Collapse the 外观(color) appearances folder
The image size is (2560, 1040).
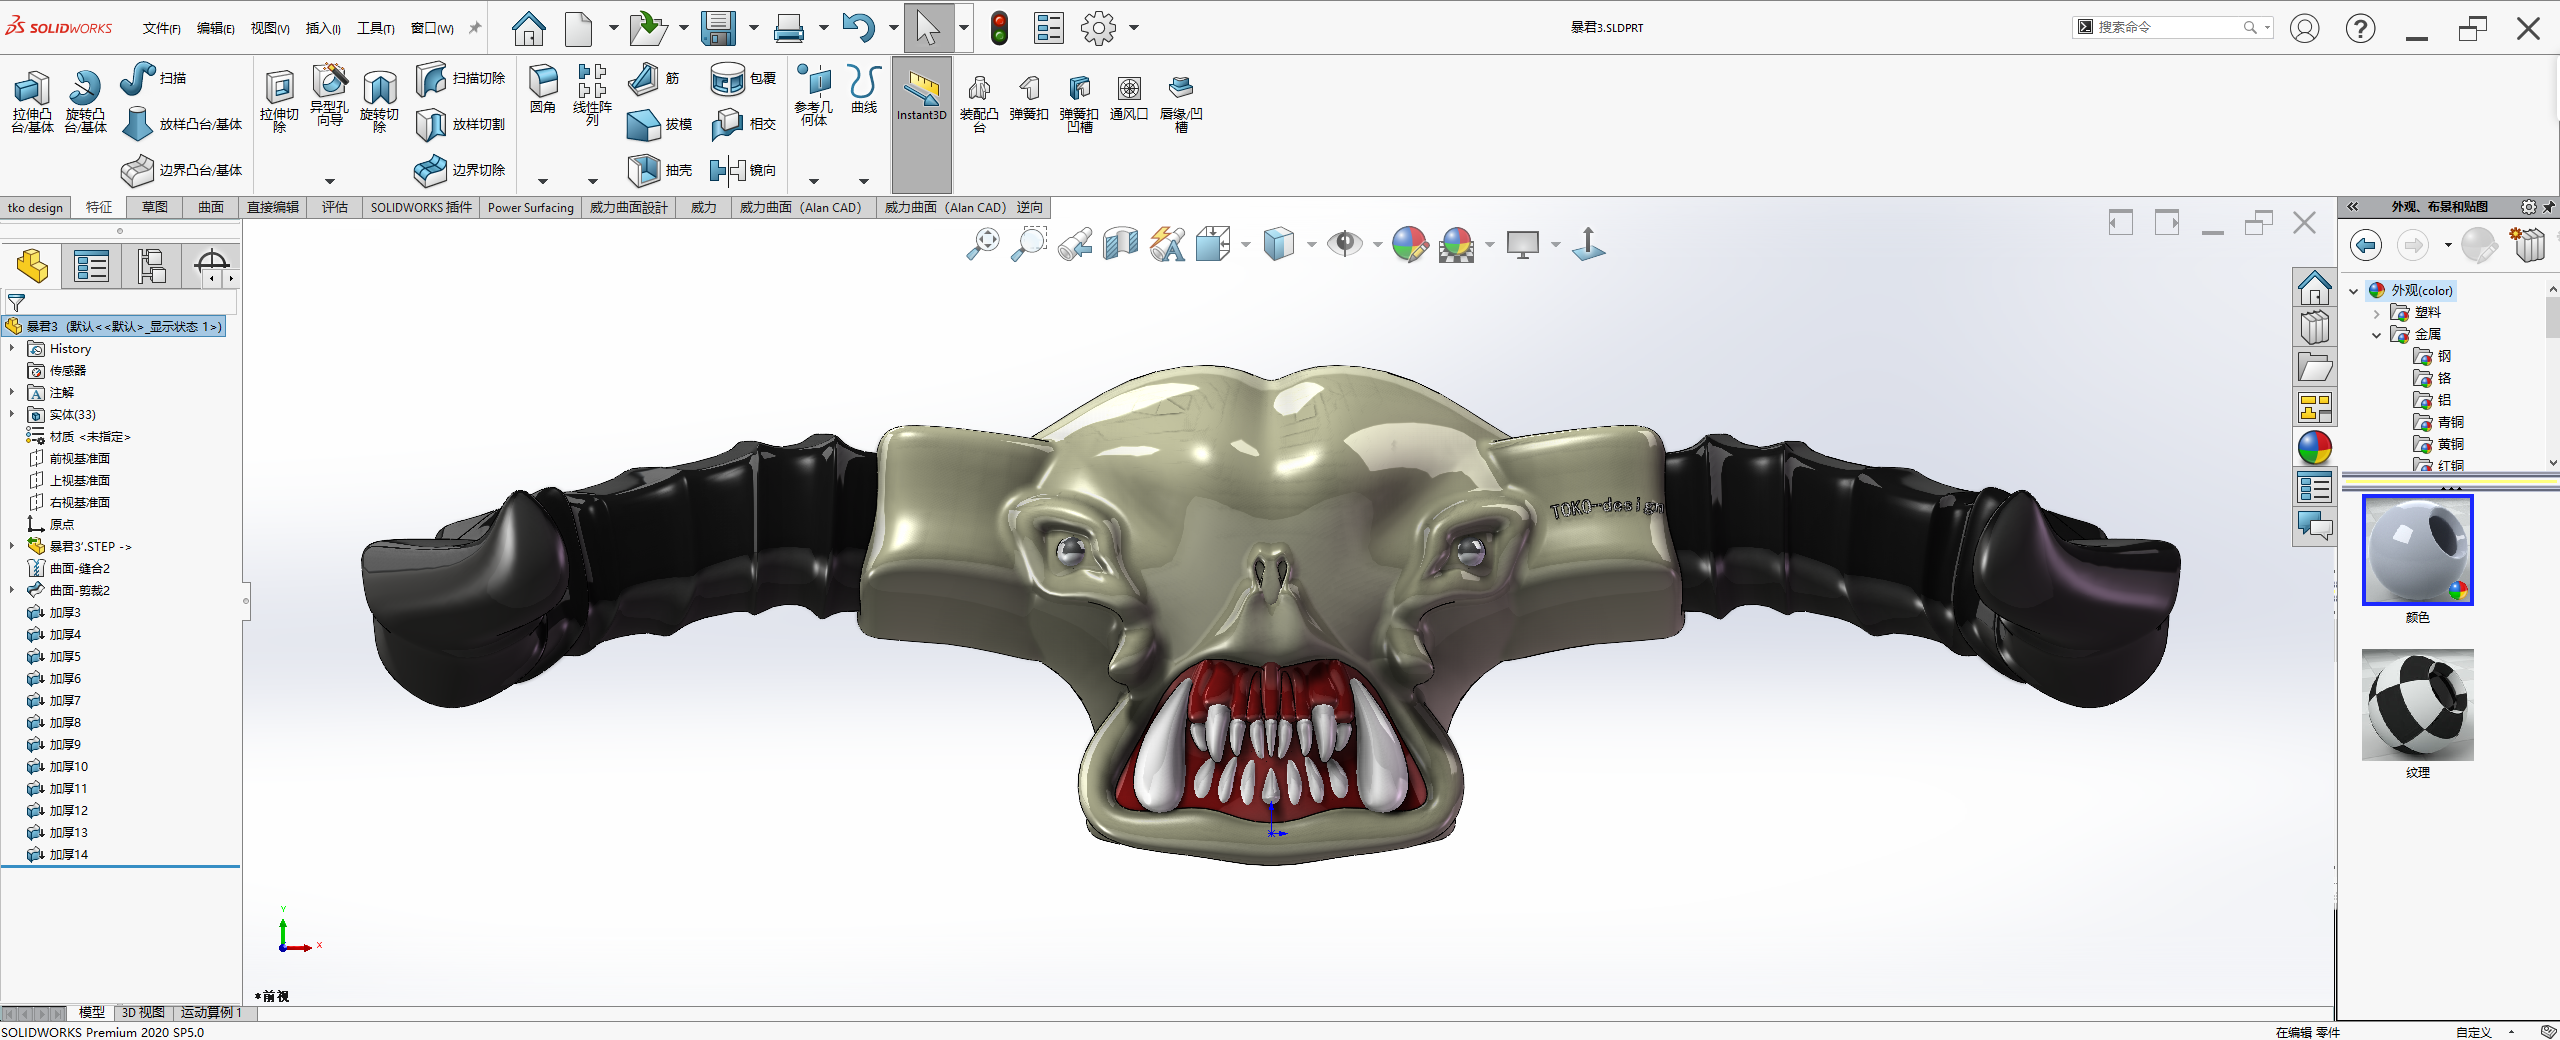2354,291
